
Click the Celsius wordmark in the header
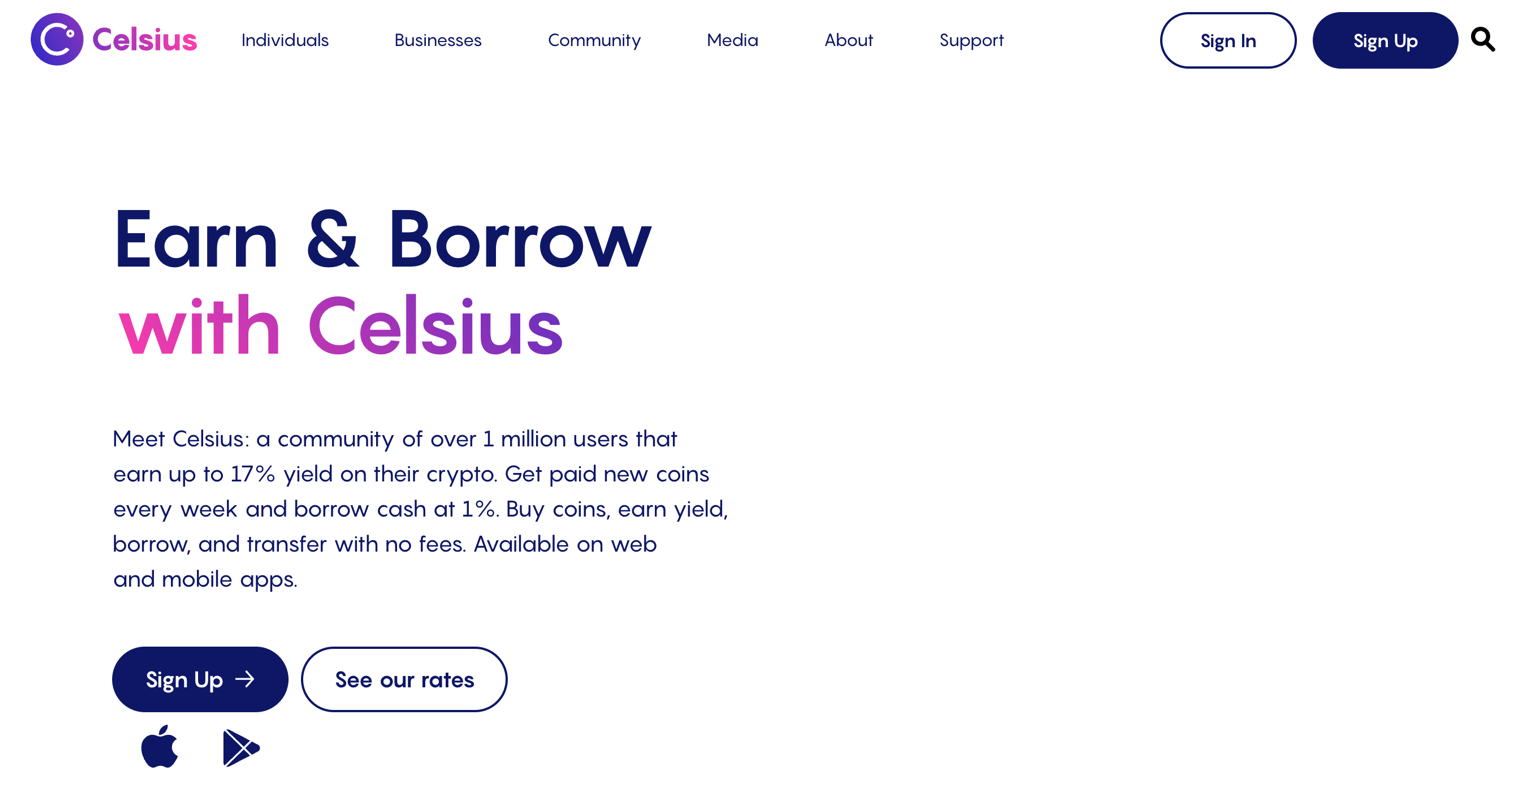click(145, 40)
